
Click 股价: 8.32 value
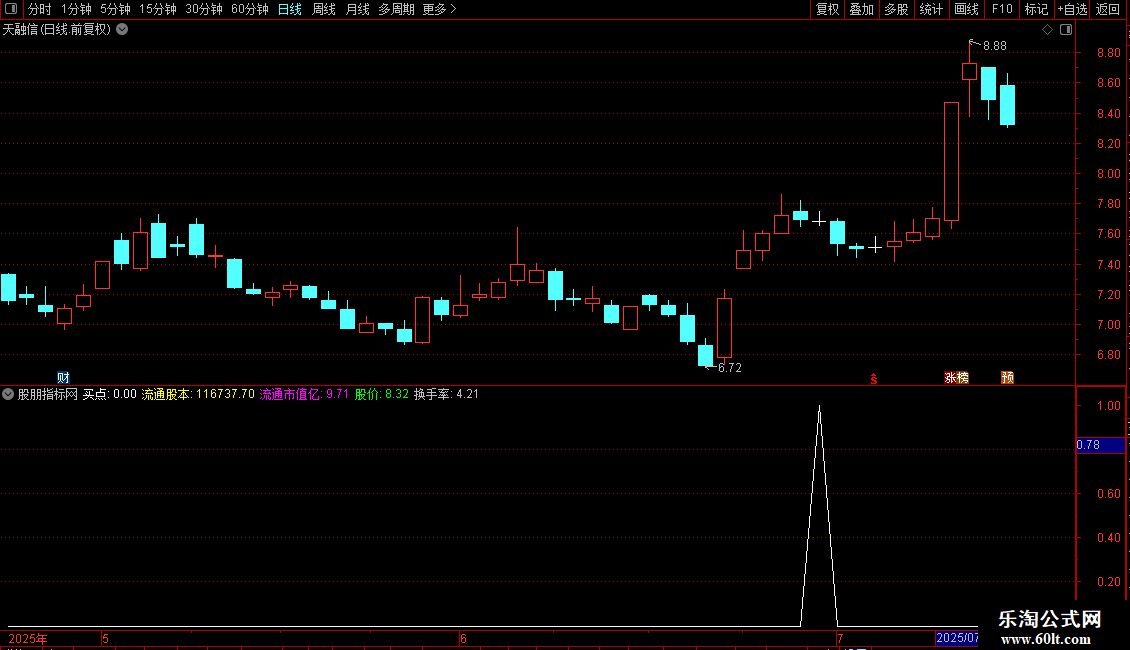[382, 394]
